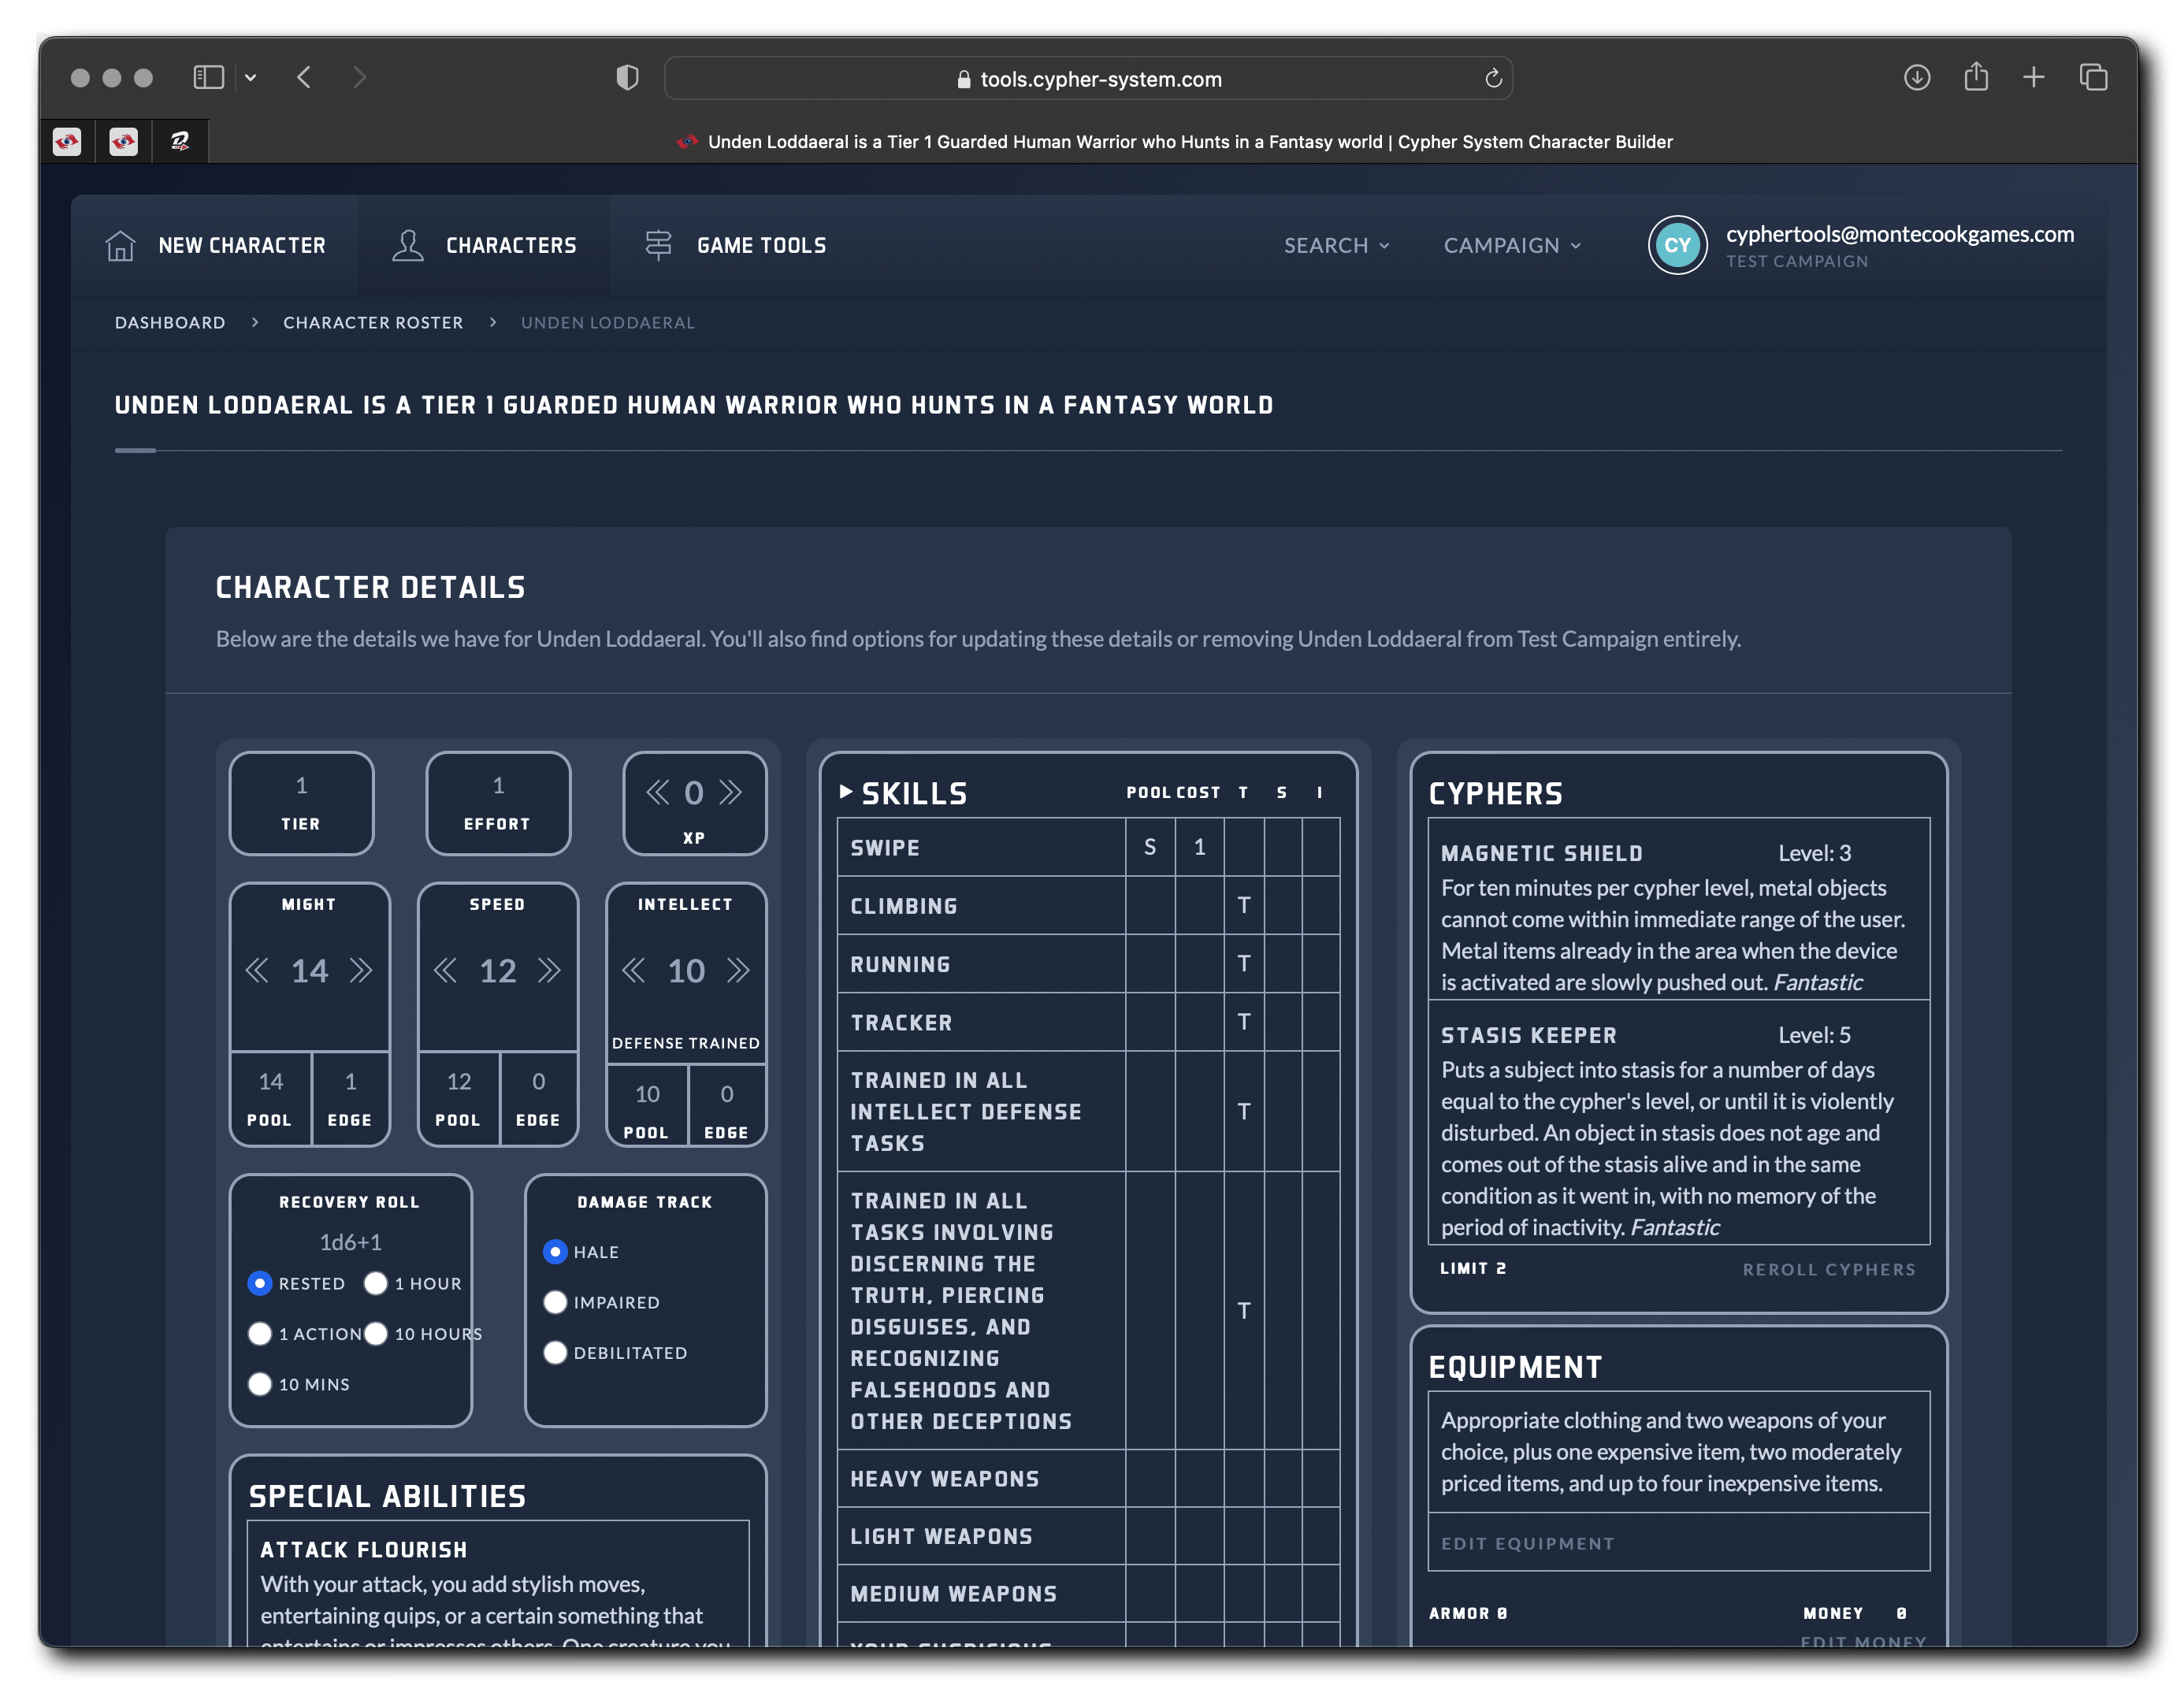Viewport: 2184px width, 1689px height.
Task: Open the Campaign dropdown menu
Action: (1511, 246)
